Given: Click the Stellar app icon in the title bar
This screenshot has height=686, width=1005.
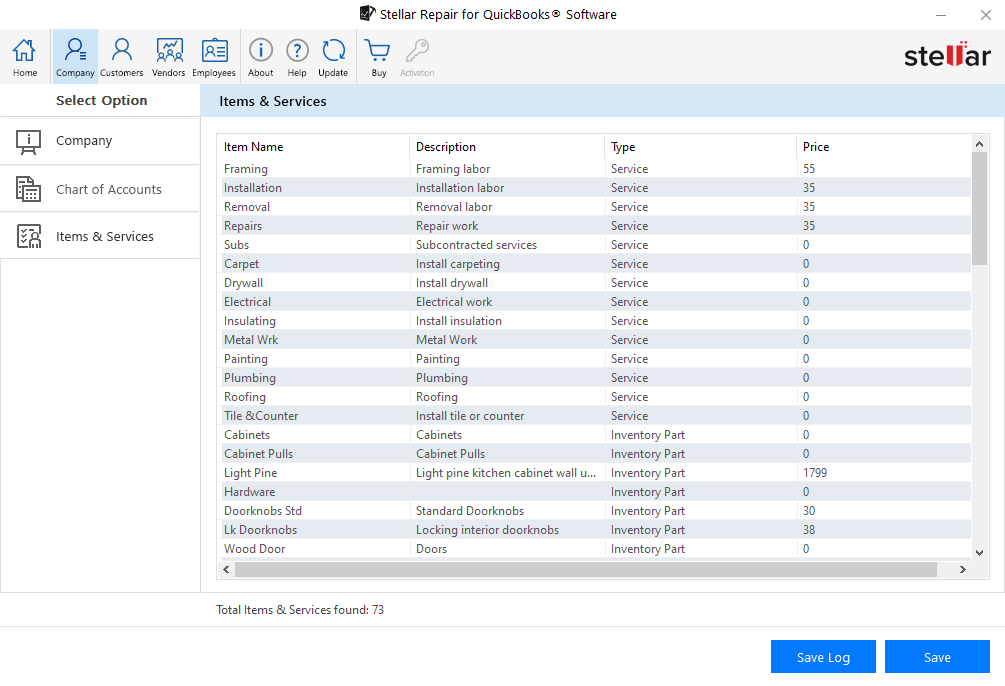Looking at the screenshot, I should tap(367, 13).
